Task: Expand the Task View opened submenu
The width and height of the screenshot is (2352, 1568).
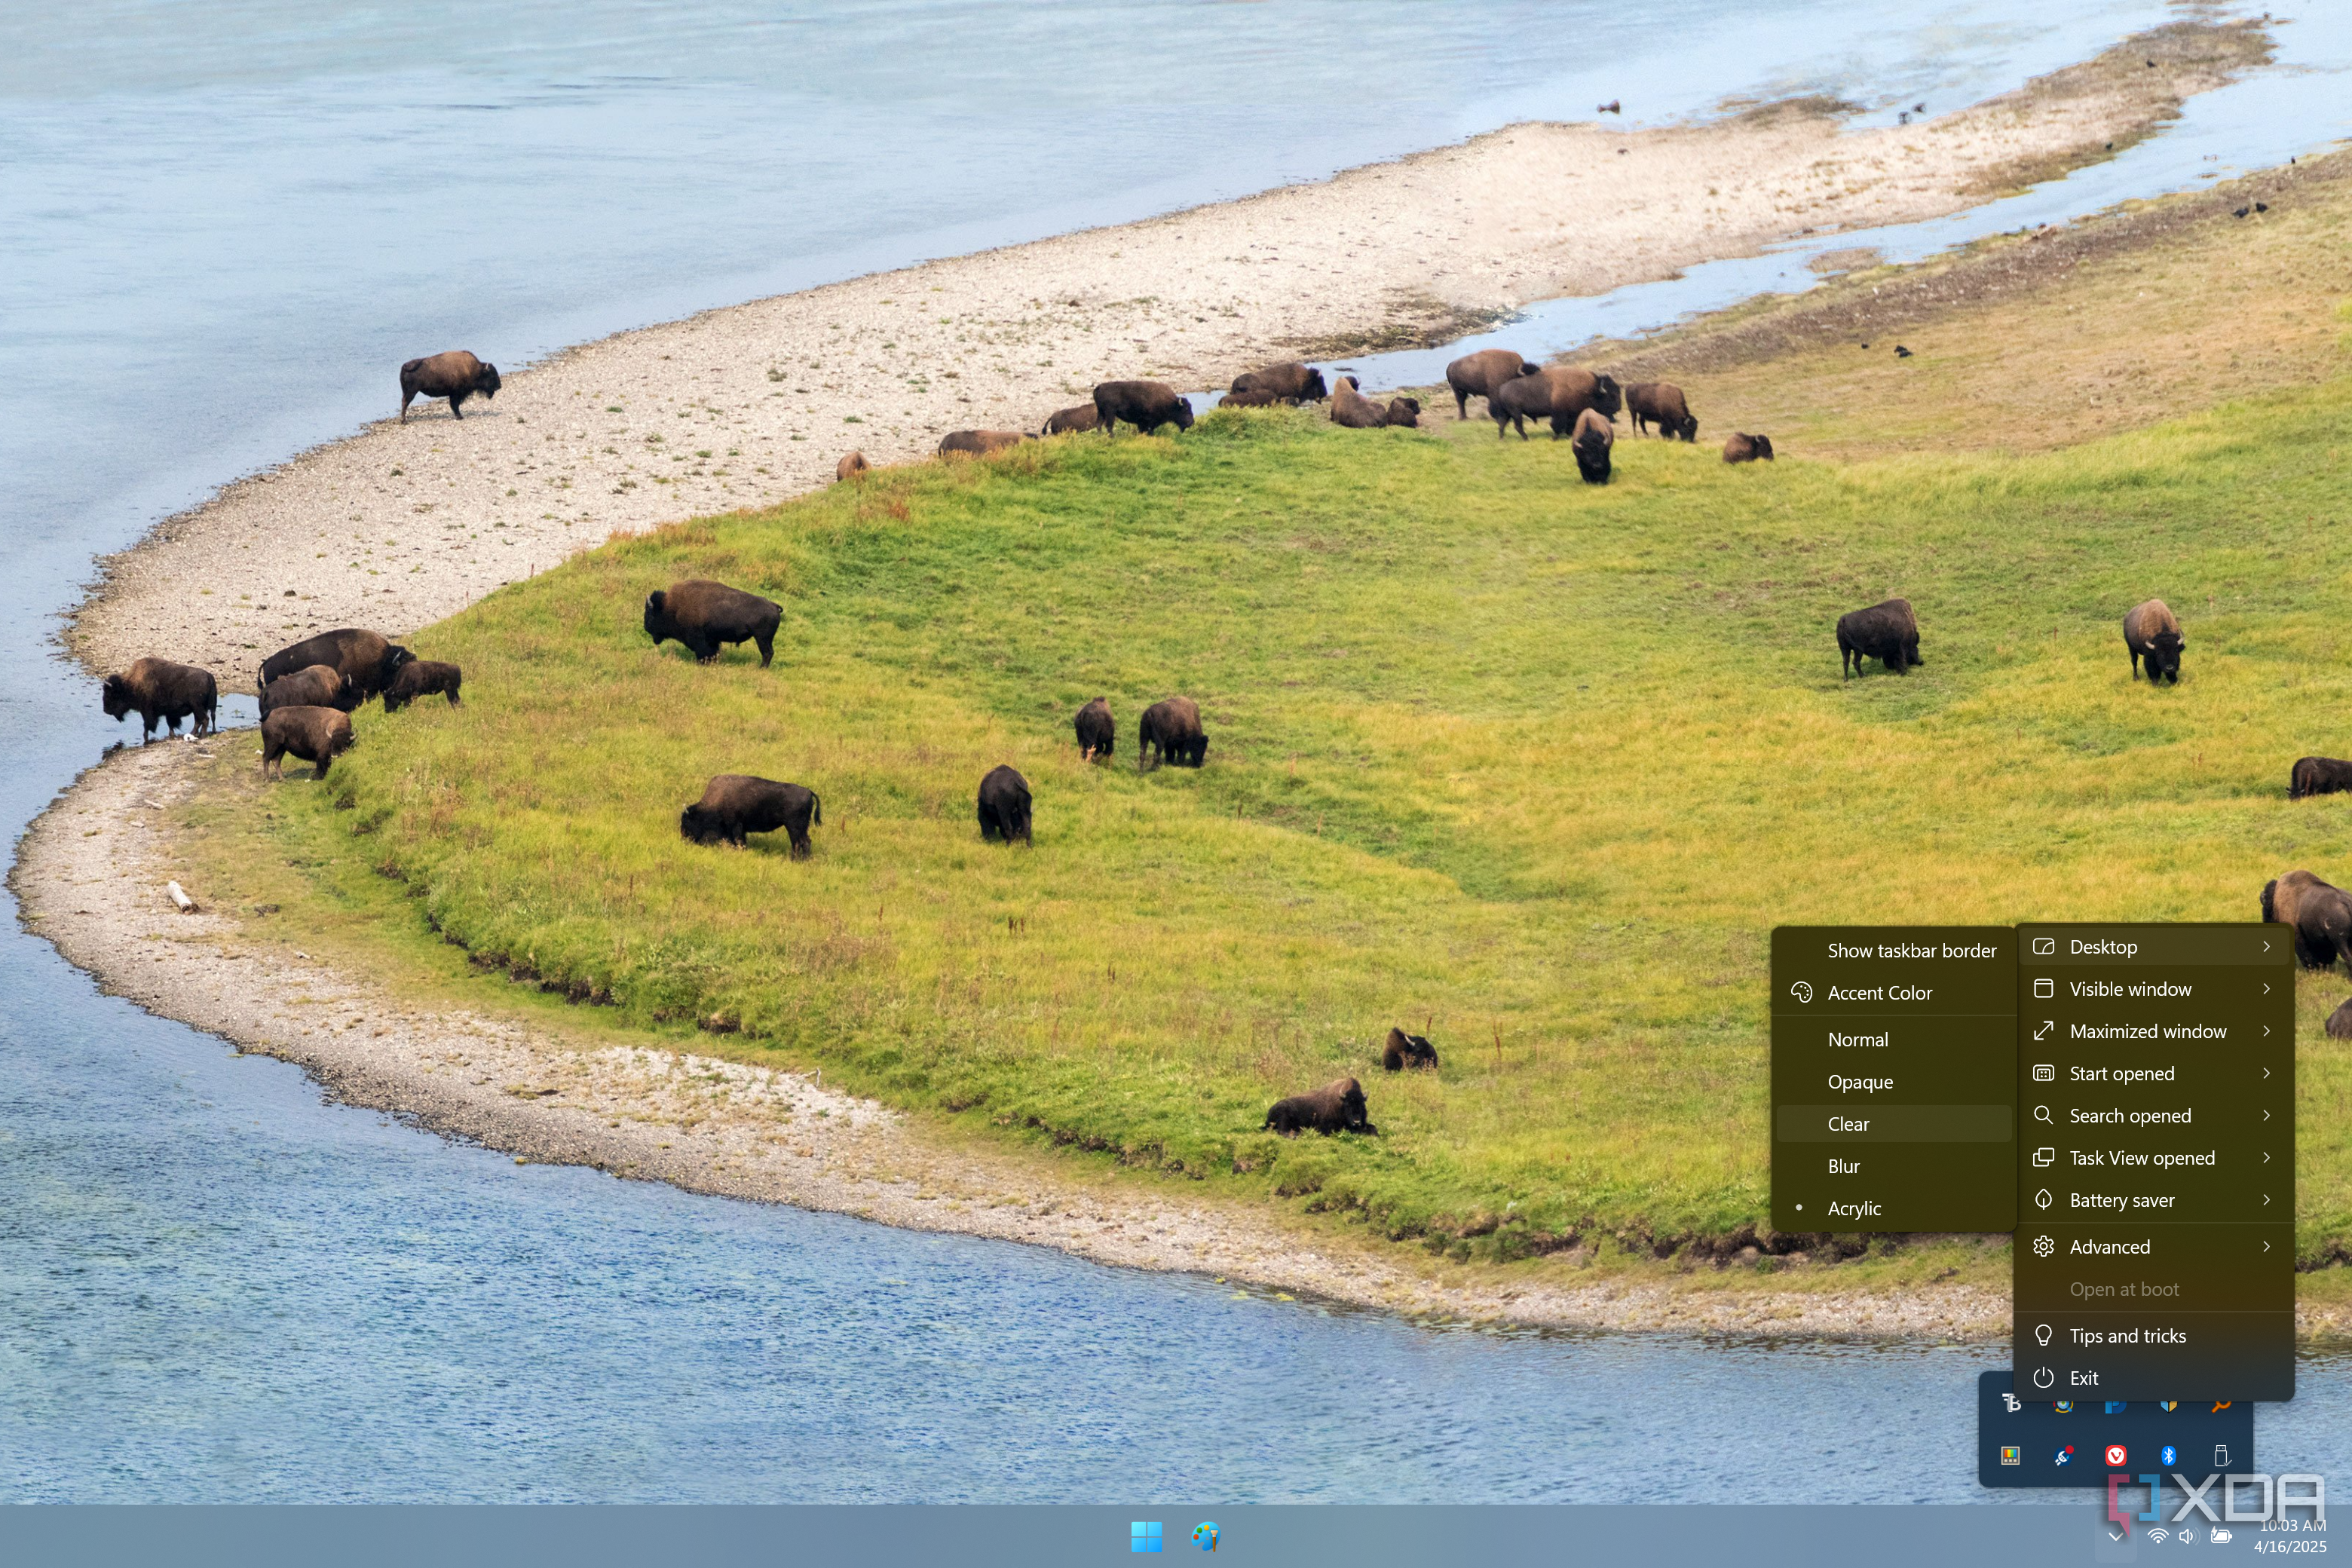Action: pos(2154,1157)
